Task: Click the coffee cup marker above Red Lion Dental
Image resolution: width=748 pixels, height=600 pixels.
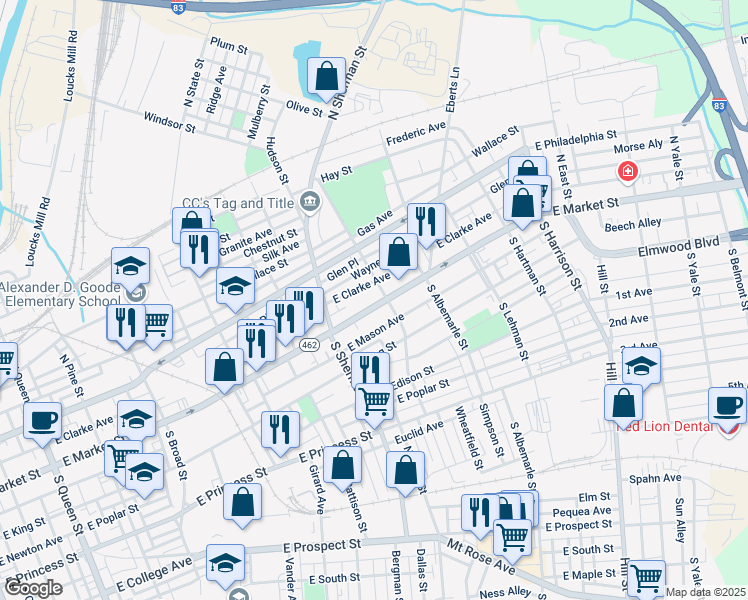Action: click(727, 406)
